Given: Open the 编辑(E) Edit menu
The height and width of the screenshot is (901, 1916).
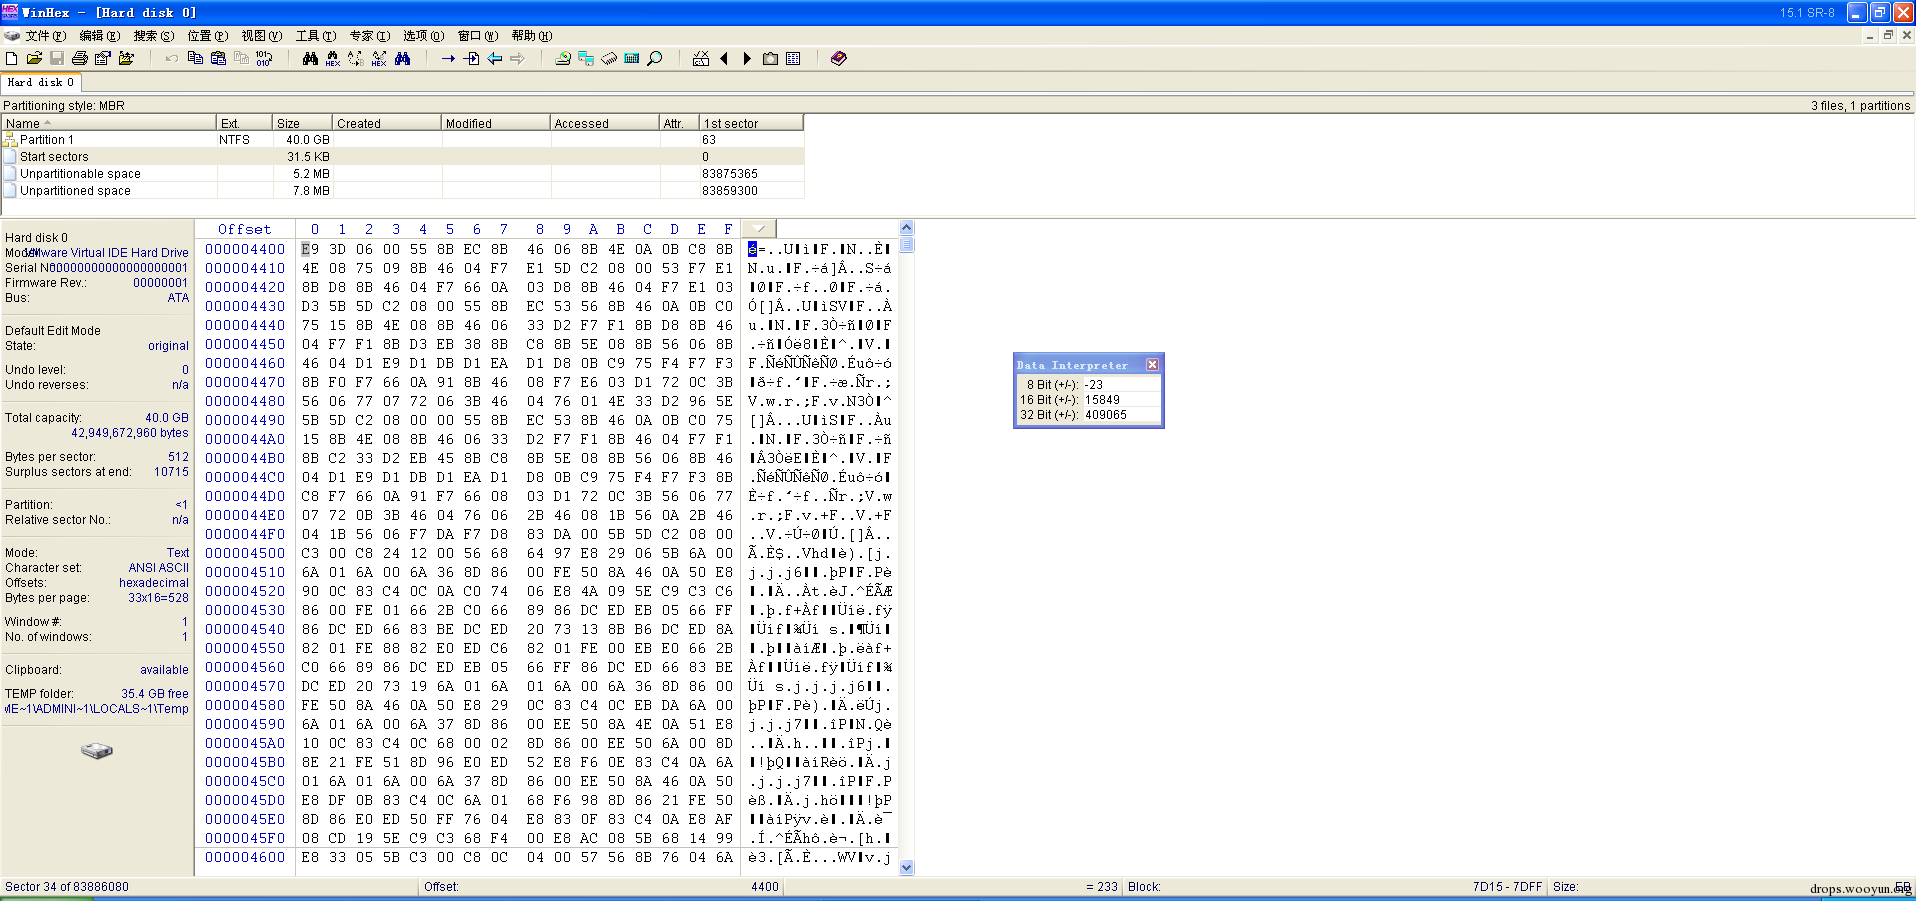Looking at the screenshot, I should [x=100, y=36].
